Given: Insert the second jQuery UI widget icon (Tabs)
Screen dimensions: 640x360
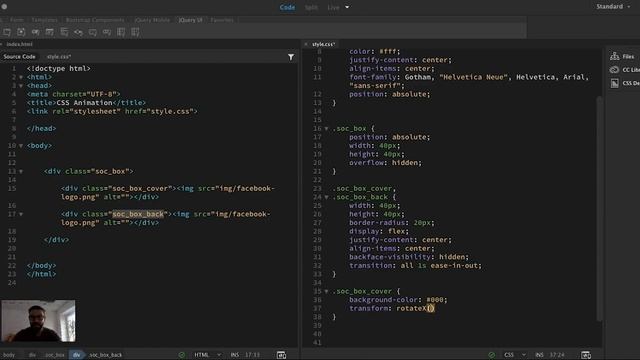Looking at the screenshot, I should (21, 32).
